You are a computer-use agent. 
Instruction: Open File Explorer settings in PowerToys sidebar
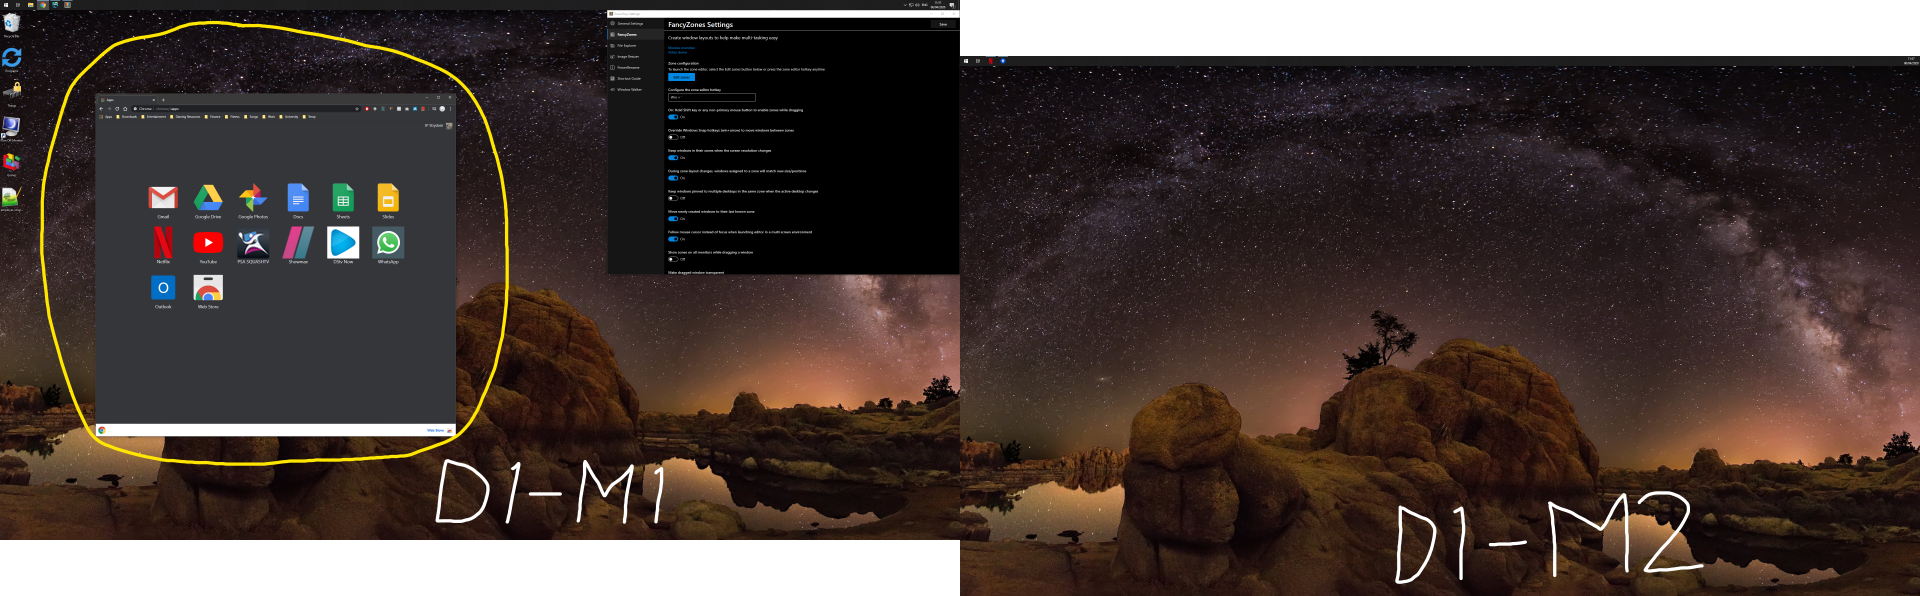[x=636, y=45]
